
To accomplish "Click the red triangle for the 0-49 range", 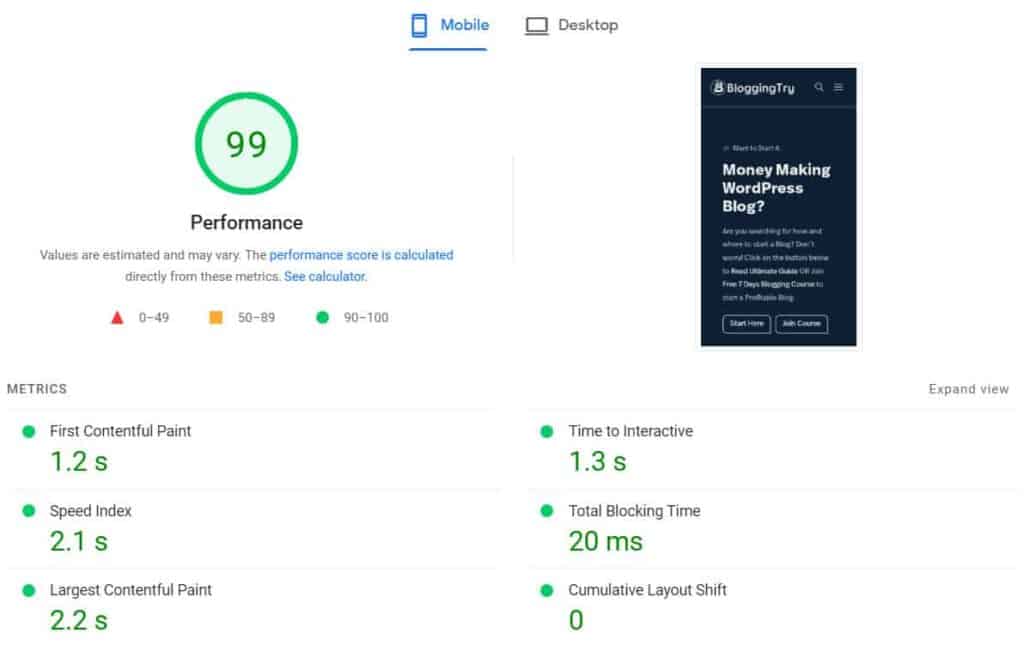I will pos(120,317).
